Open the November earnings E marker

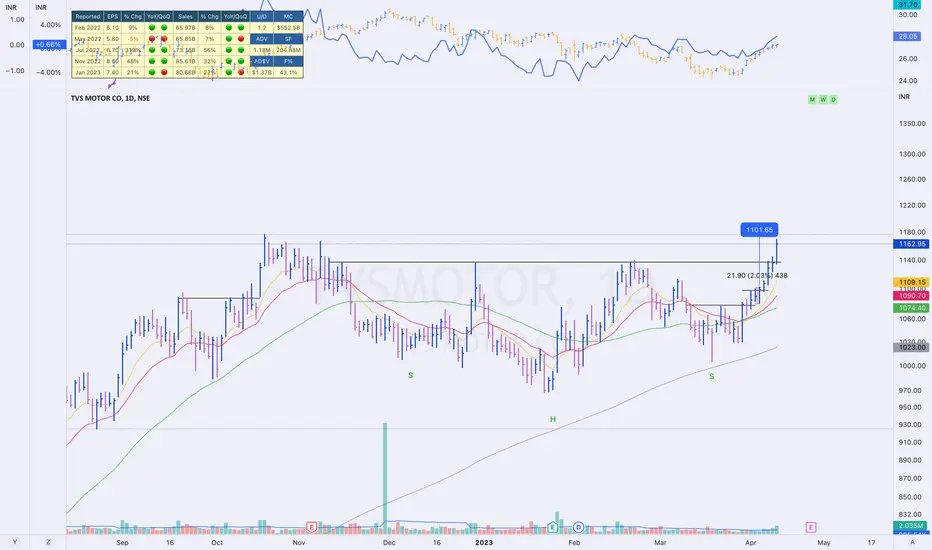click(x=311, y=527)
